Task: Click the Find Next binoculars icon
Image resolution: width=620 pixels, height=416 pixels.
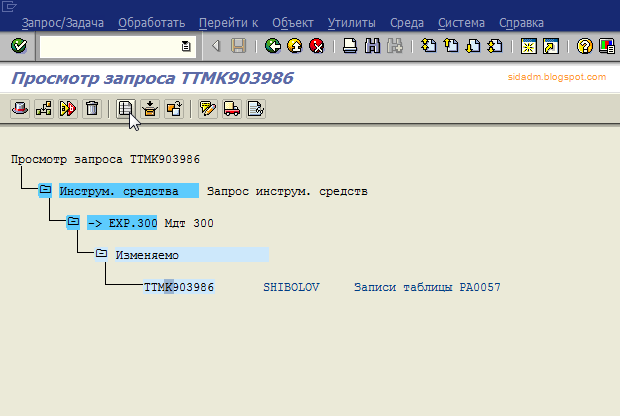Action: click(395, 46)
